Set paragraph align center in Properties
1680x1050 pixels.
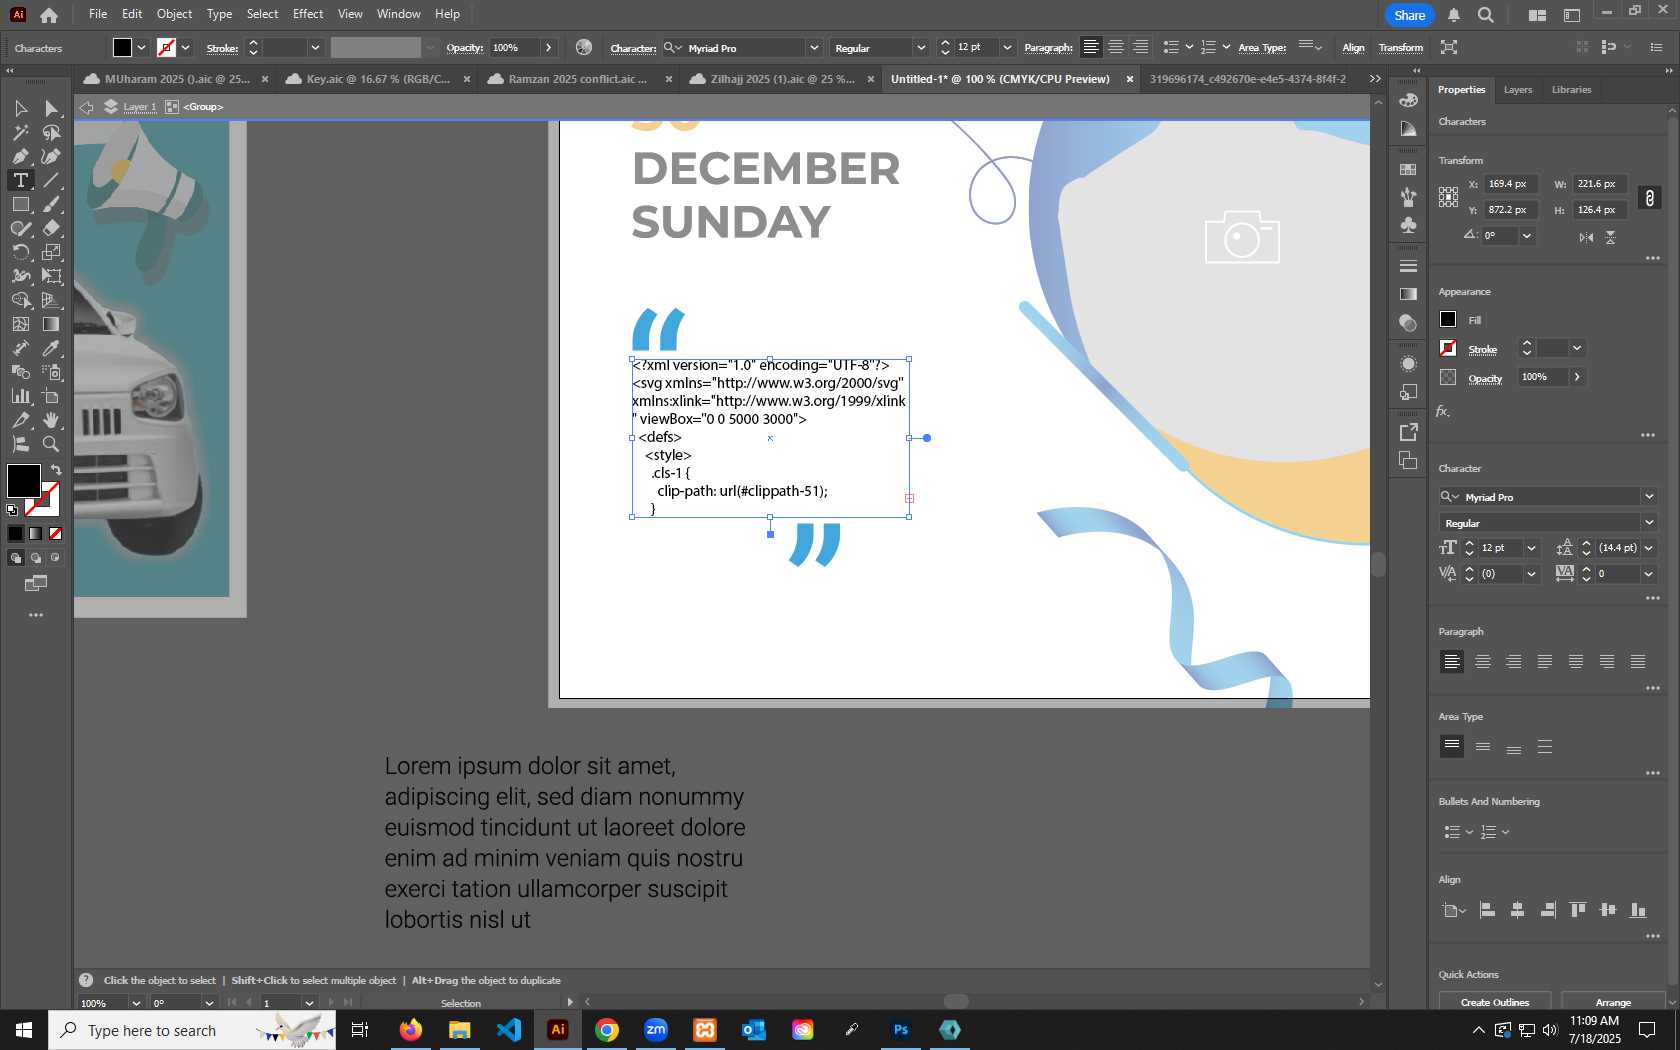tap(1483, 661)
